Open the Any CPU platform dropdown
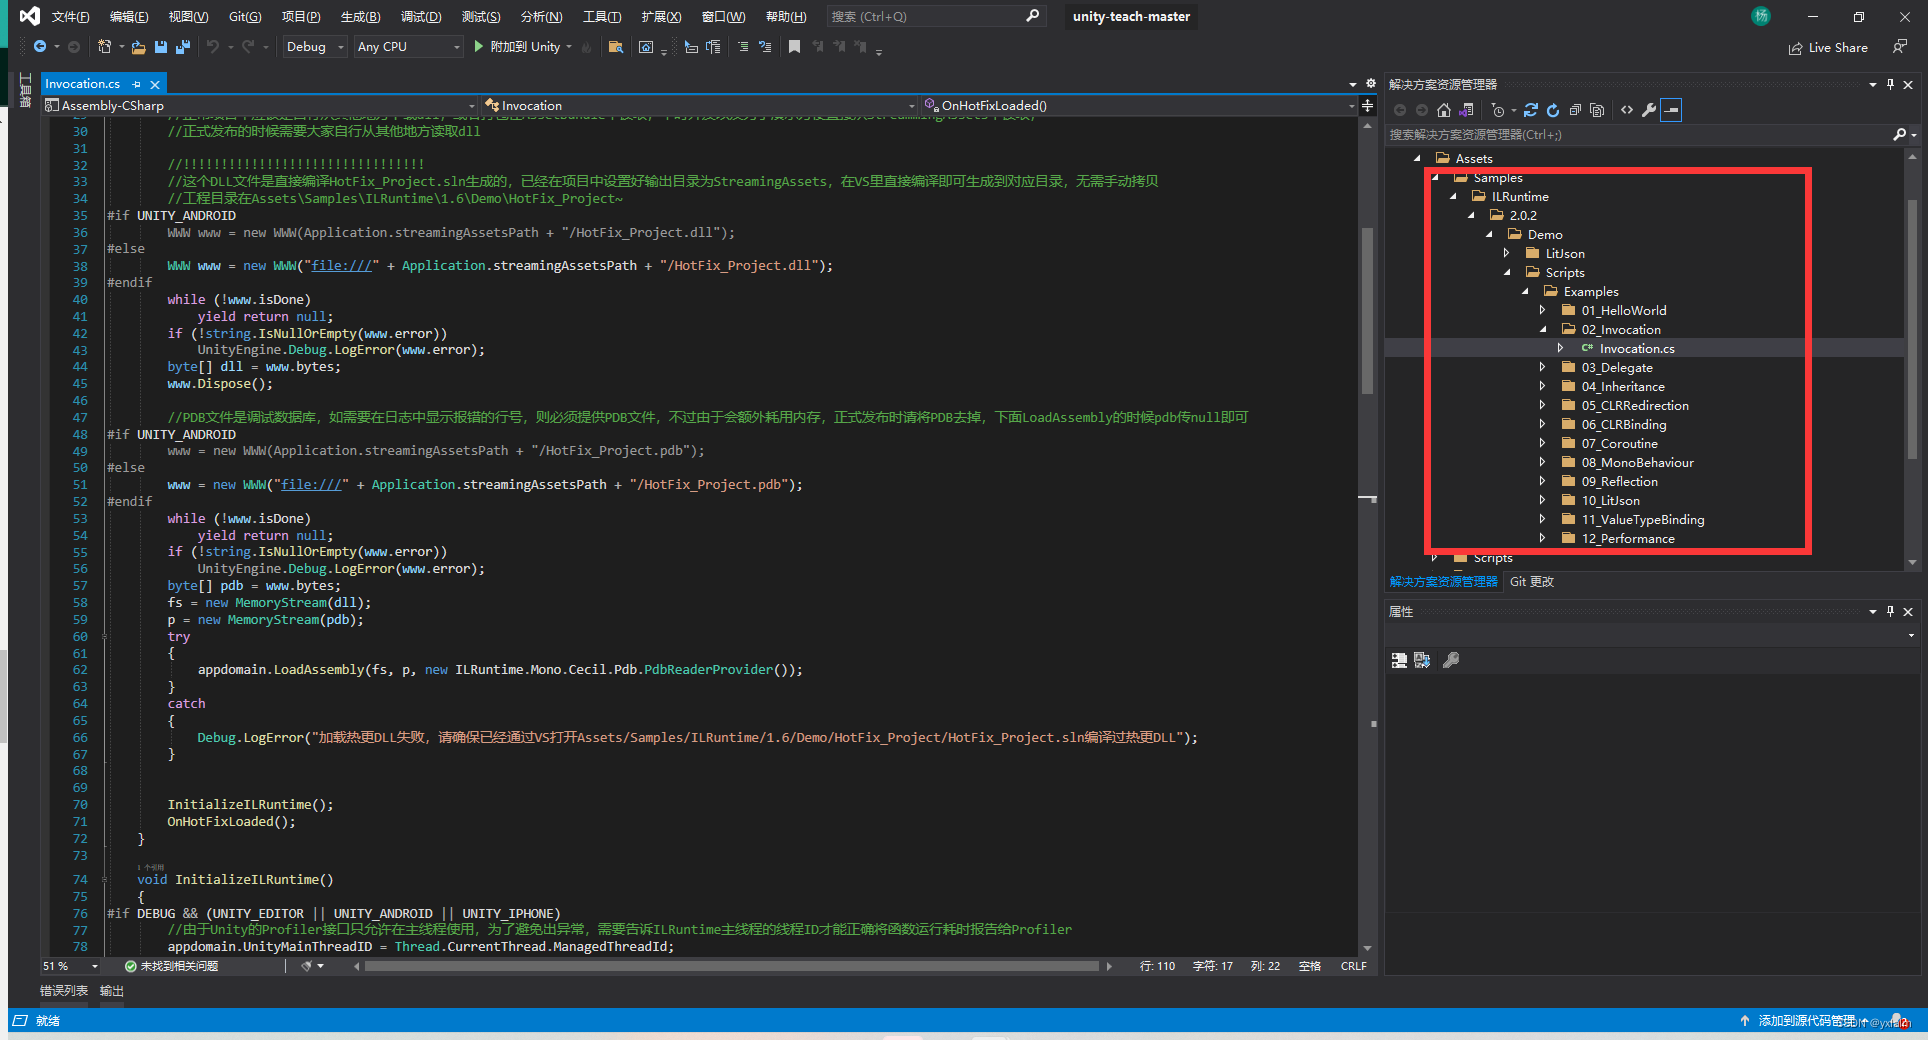This screenshot has height=1040, width=1928. click(x=408, y=47)
